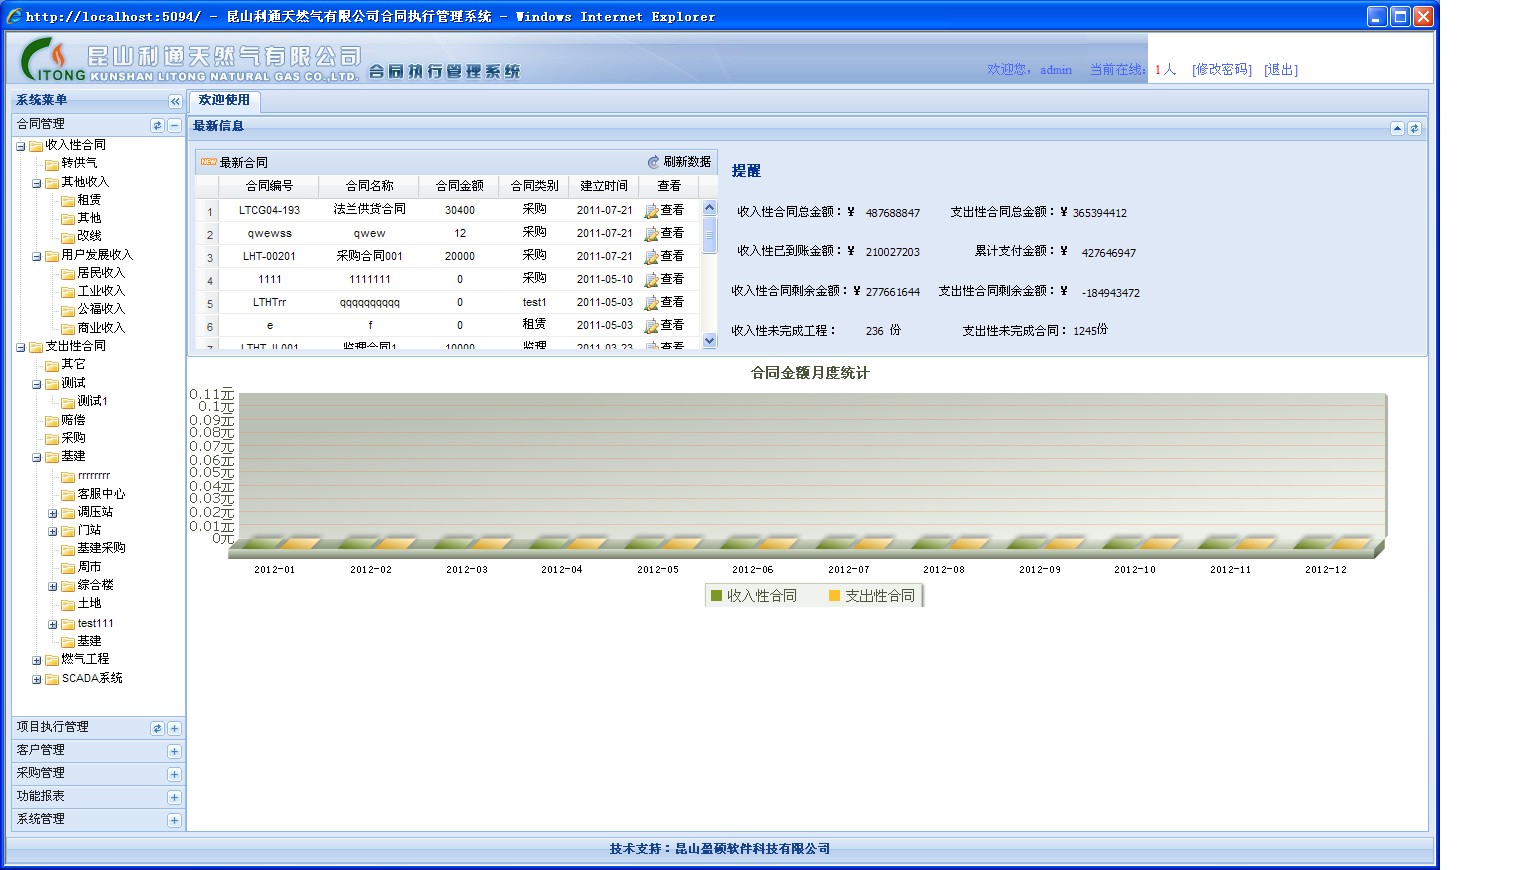Expand the 燃气工程 tree node
Screen dimensions: 1528x870
pos(37,660)
